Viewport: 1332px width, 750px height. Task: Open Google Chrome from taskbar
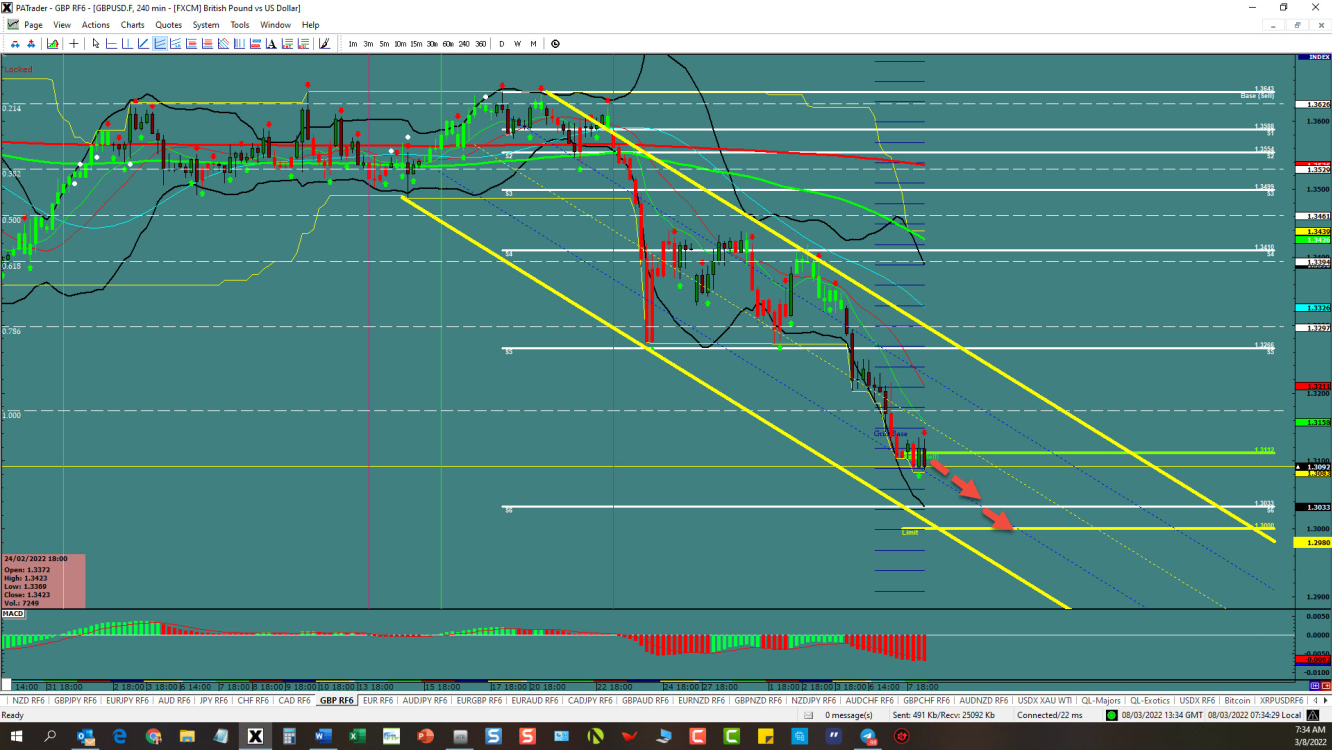point(153,736)
